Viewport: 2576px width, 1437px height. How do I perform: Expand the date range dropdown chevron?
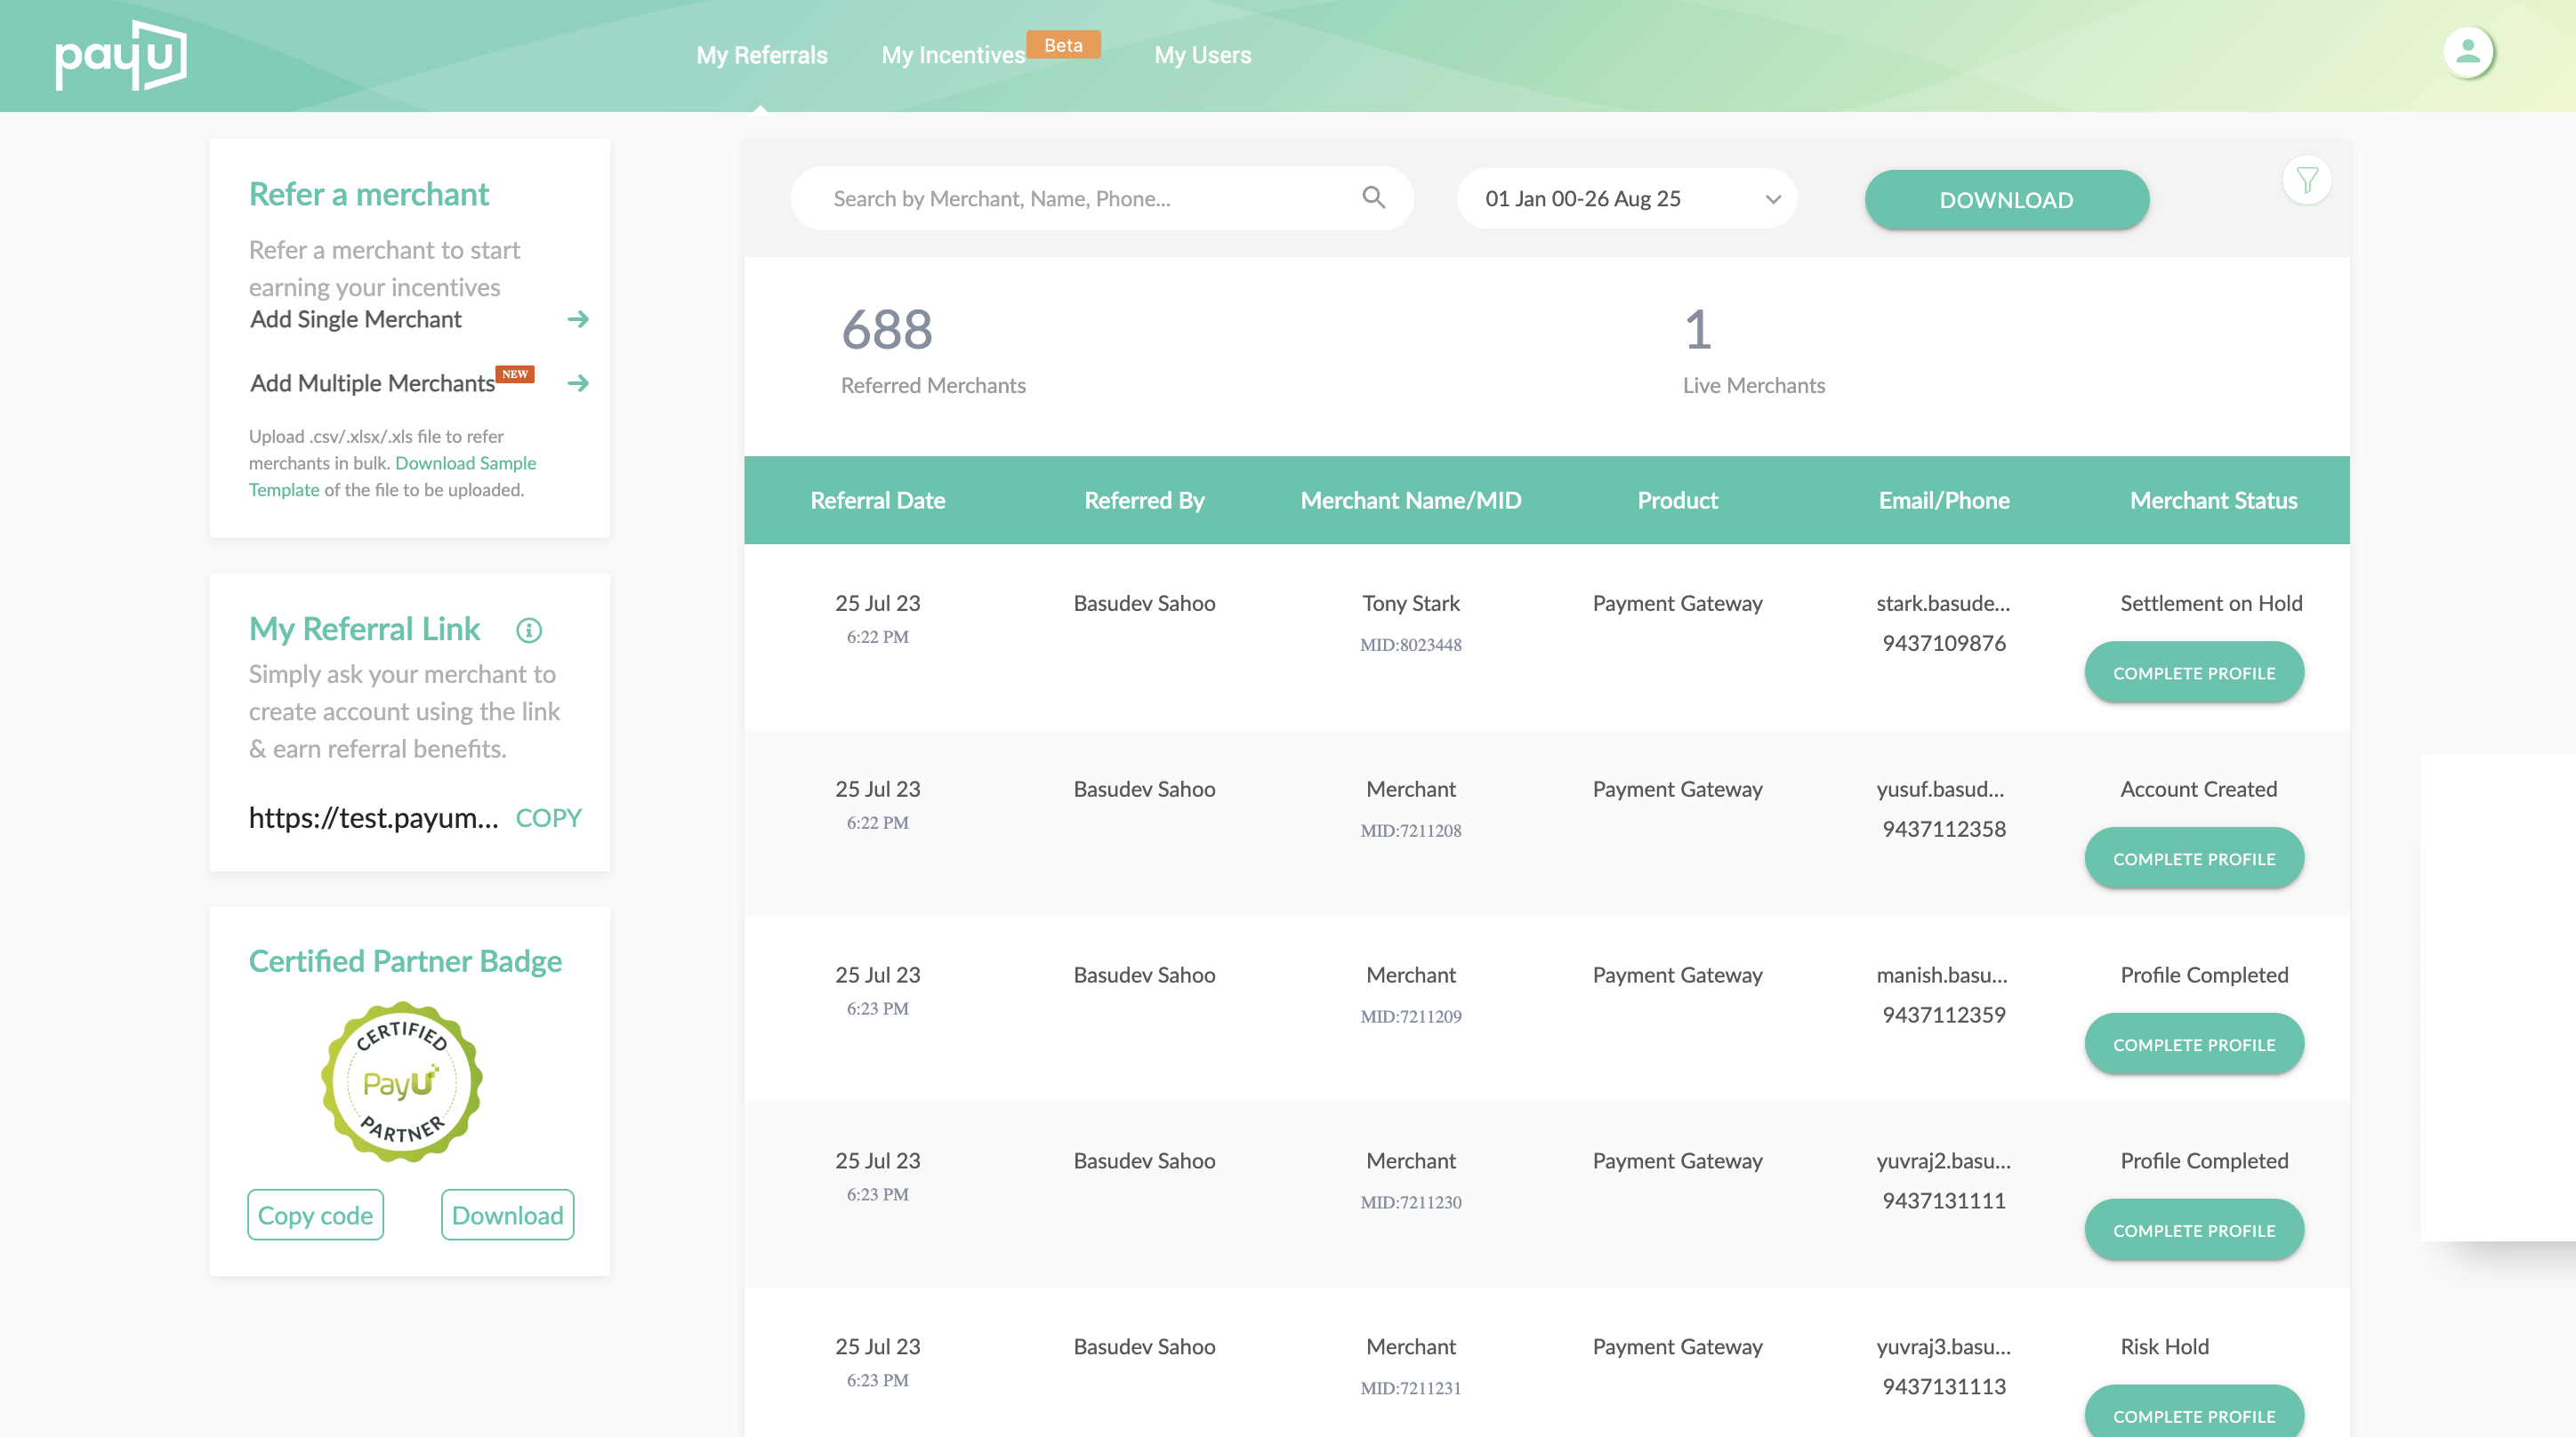click(1773, 199)
